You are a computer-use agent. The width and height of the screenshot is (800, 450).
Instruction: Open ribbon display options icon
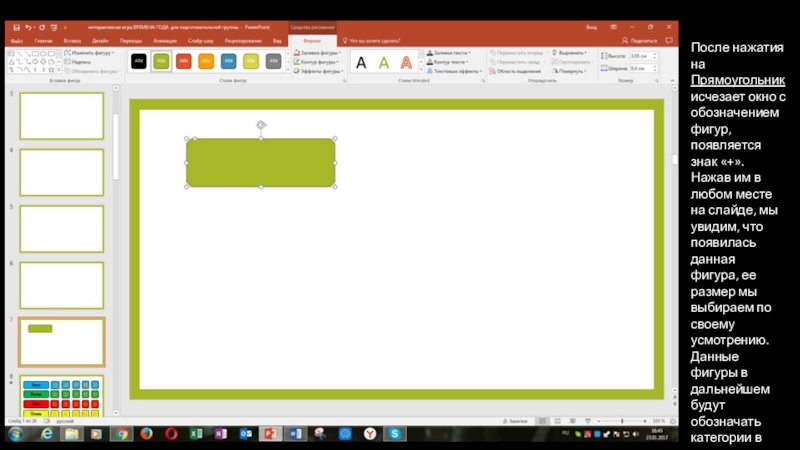[x=613, y=28]
